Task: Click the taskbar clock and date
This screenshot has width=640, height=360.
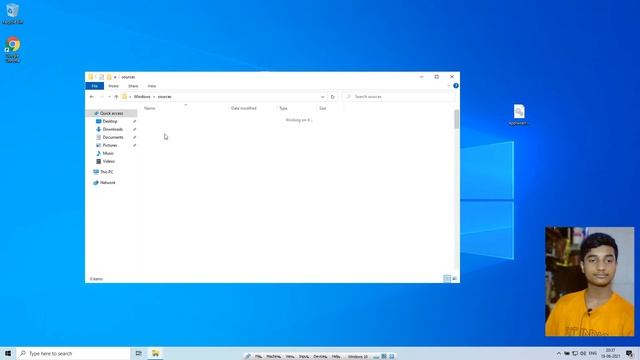Action: [610, 353]
